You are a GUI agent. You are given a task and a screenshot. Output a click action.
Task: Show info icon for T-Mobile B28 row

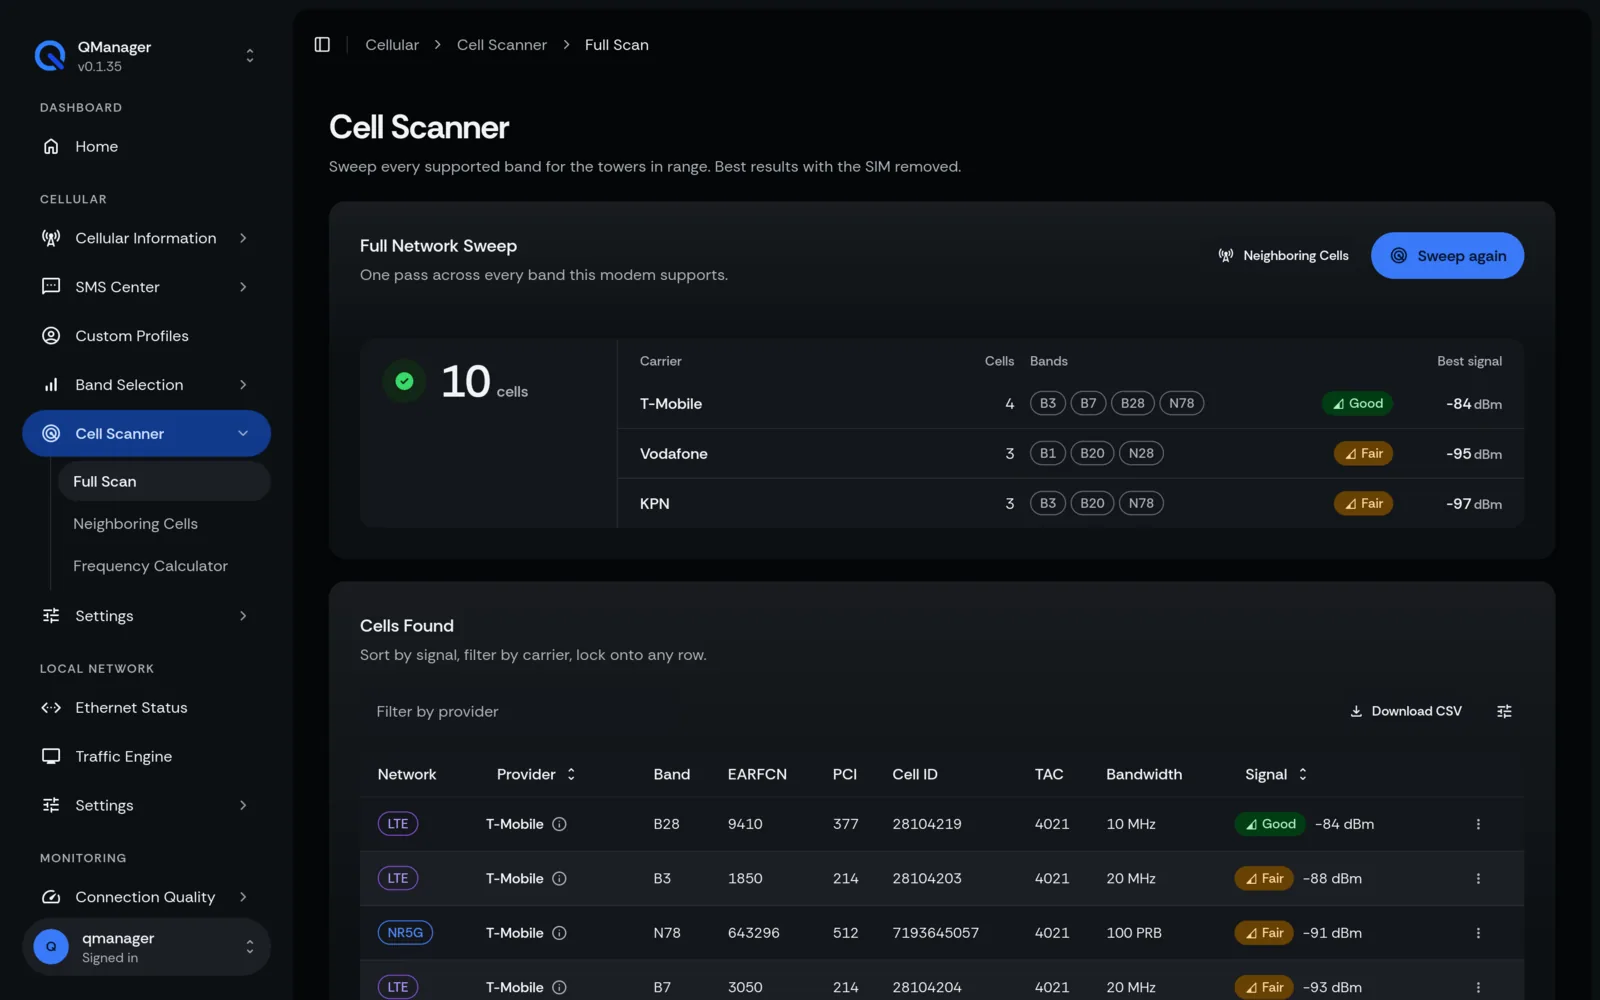(560, 825)
